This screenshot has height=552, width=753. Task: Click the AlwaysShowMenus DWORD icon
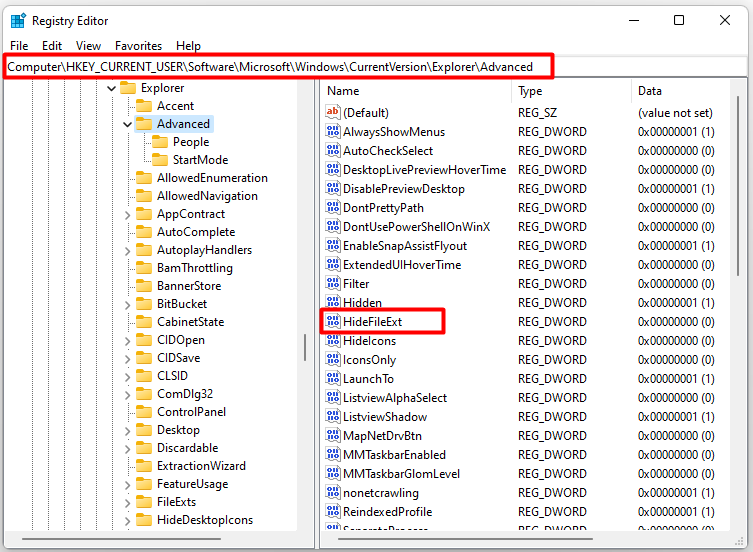click(x=332, y=131)
